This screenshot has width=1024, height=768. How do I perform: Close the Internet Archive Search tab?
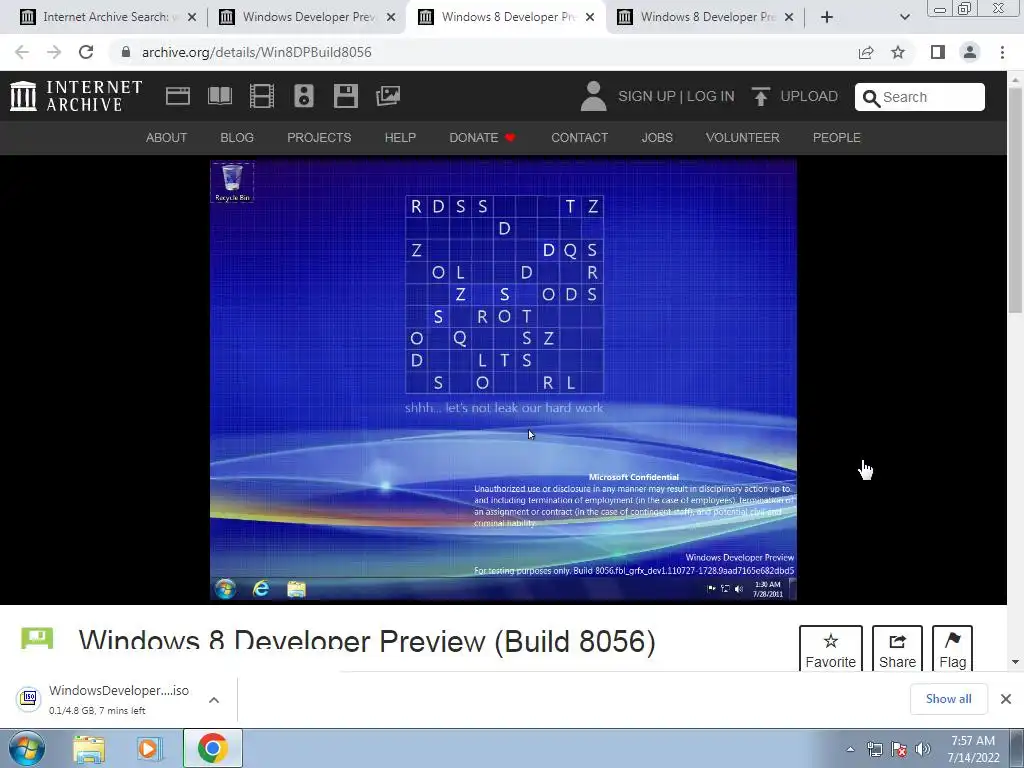click(x=192, y=17)
